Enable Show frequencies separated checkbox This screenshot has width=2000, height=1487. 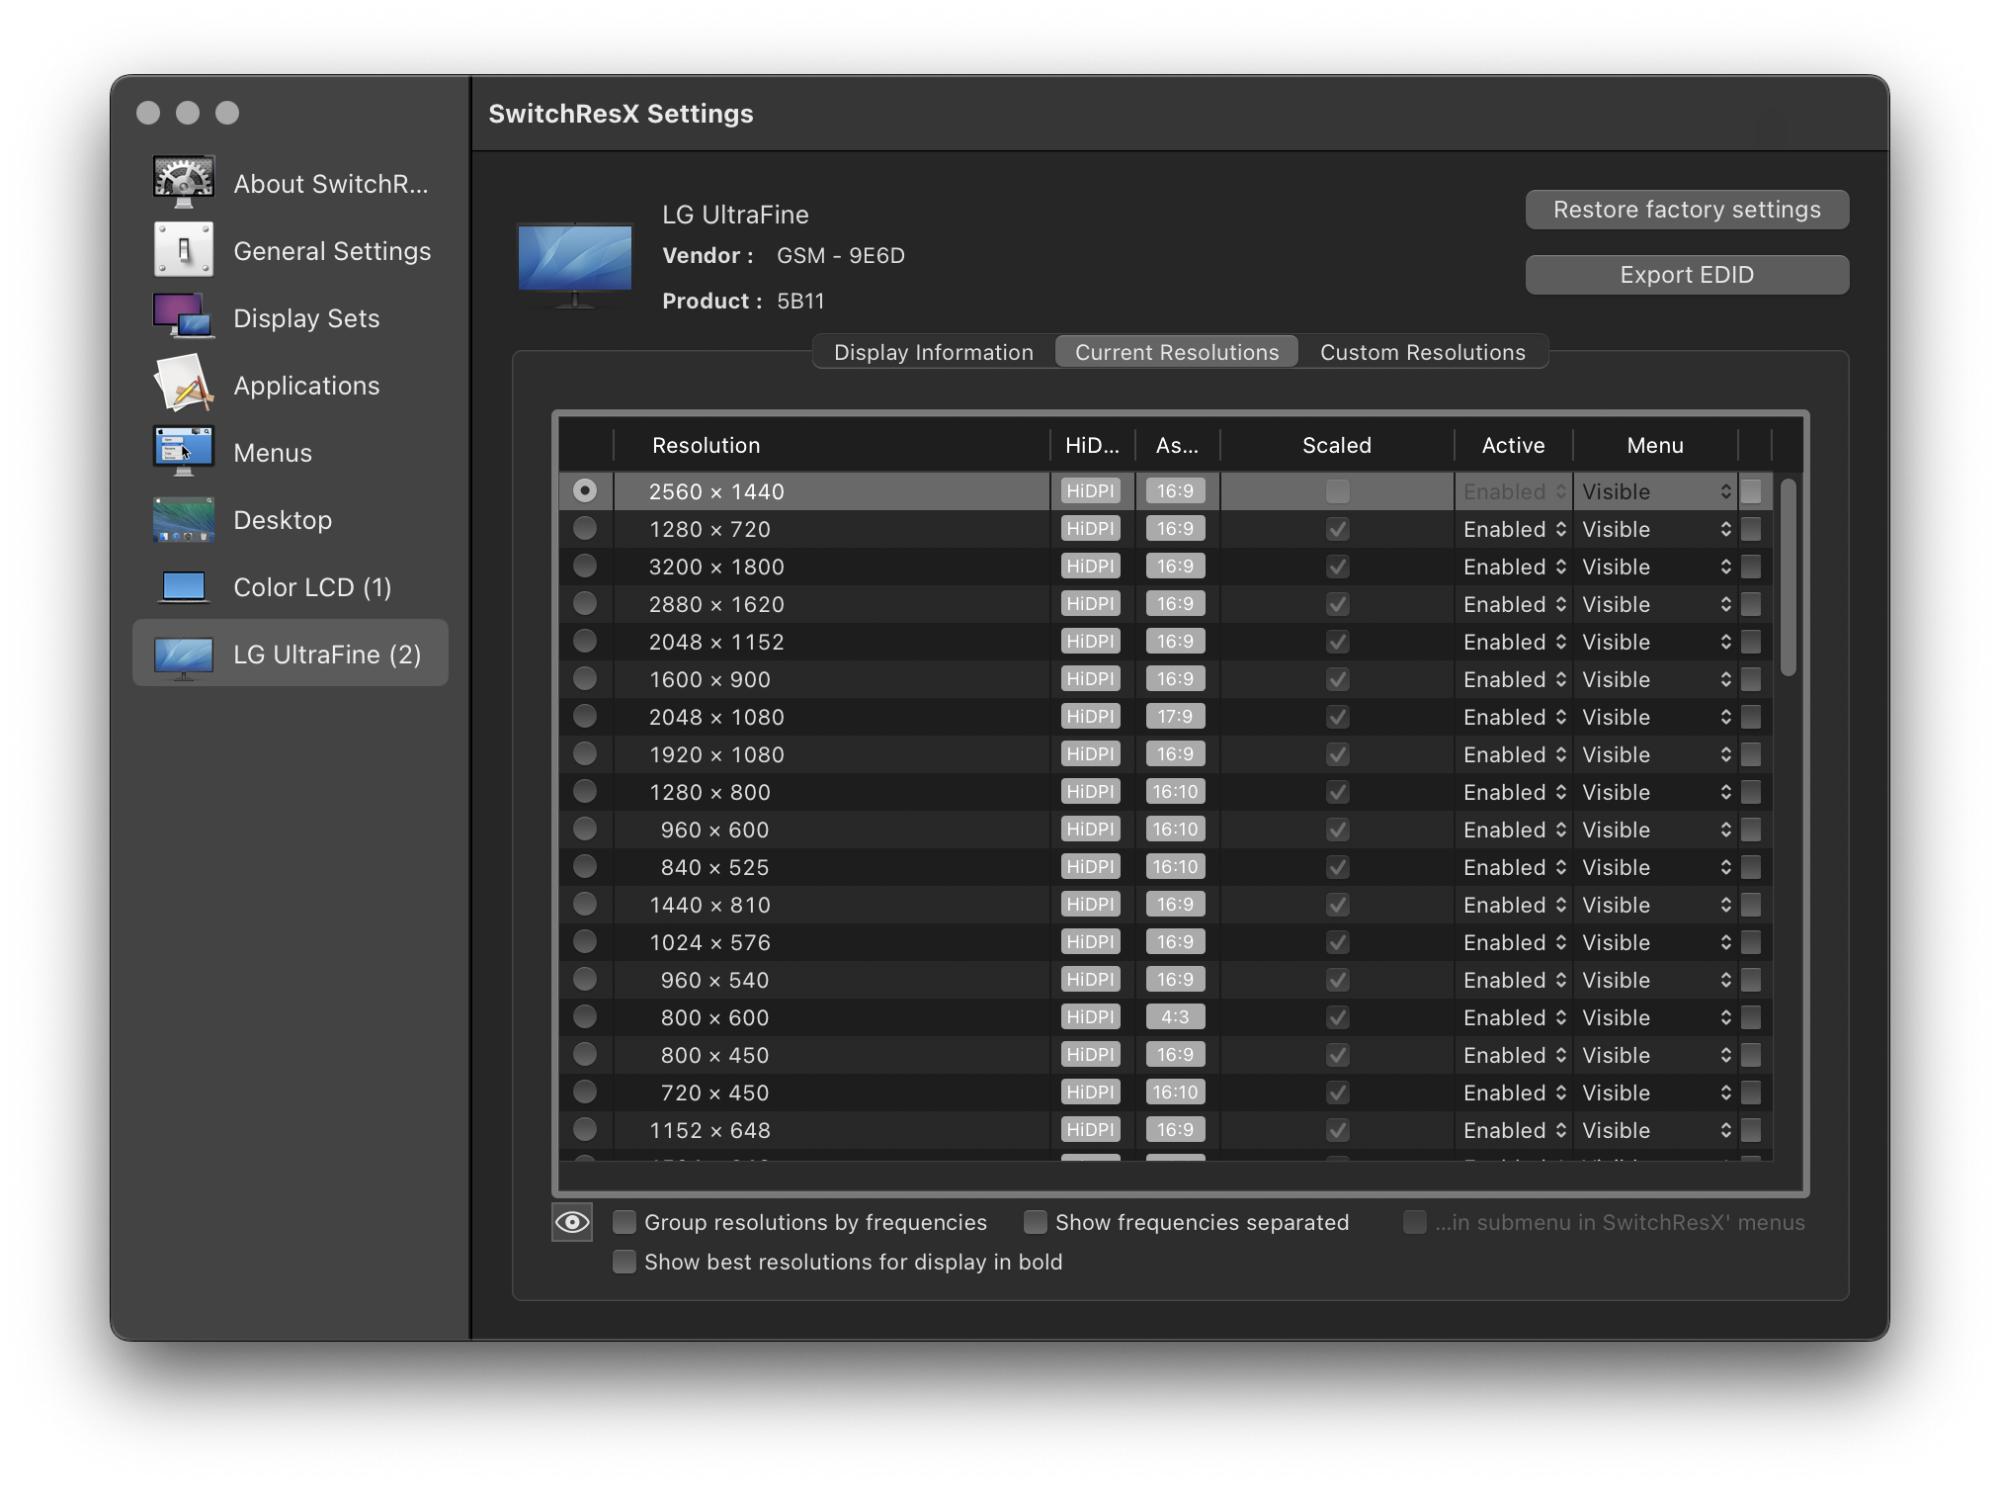[1035, 1221]
